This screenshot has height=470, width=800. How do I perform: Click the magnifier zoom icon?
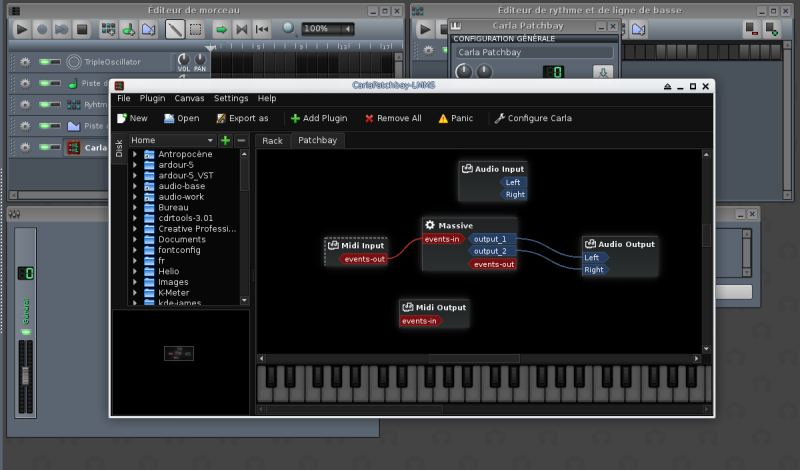[x=290, y=29]
